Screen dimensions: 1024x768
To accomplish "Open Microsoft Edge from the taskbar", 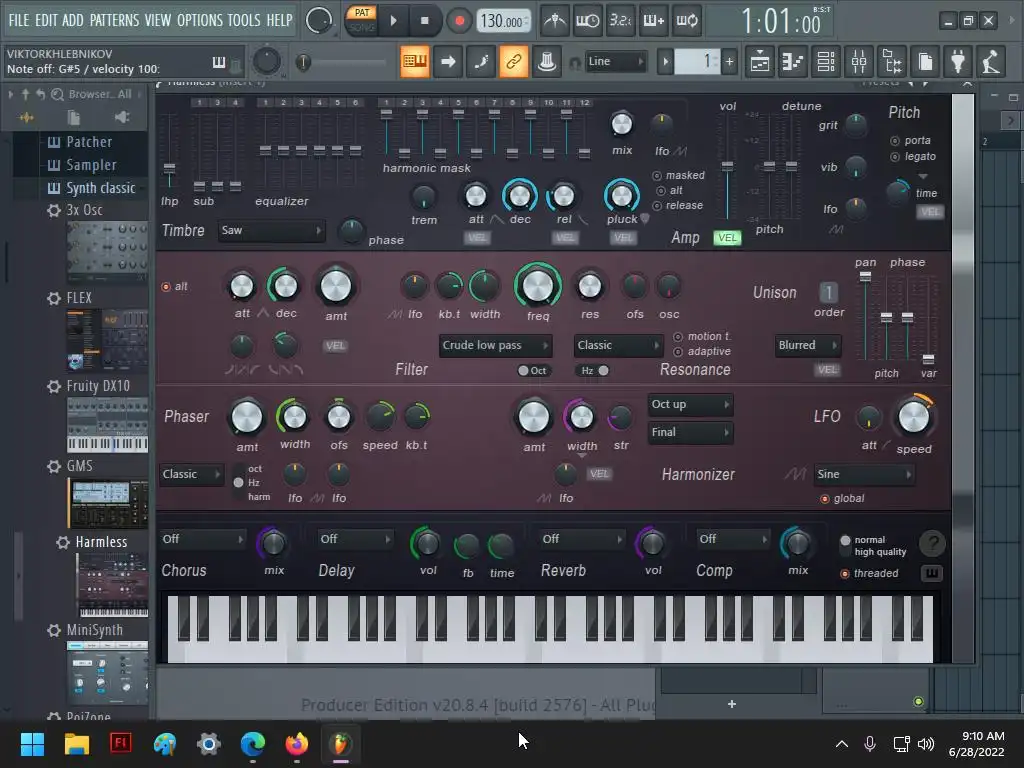I will (x=253, y=743).
